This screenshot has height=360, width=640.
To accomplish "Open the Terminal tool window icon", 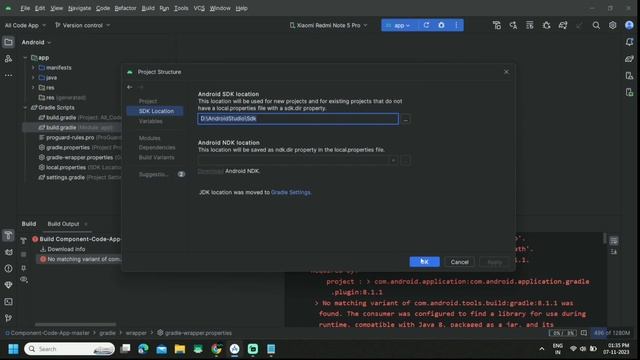I will pos(8,302).
